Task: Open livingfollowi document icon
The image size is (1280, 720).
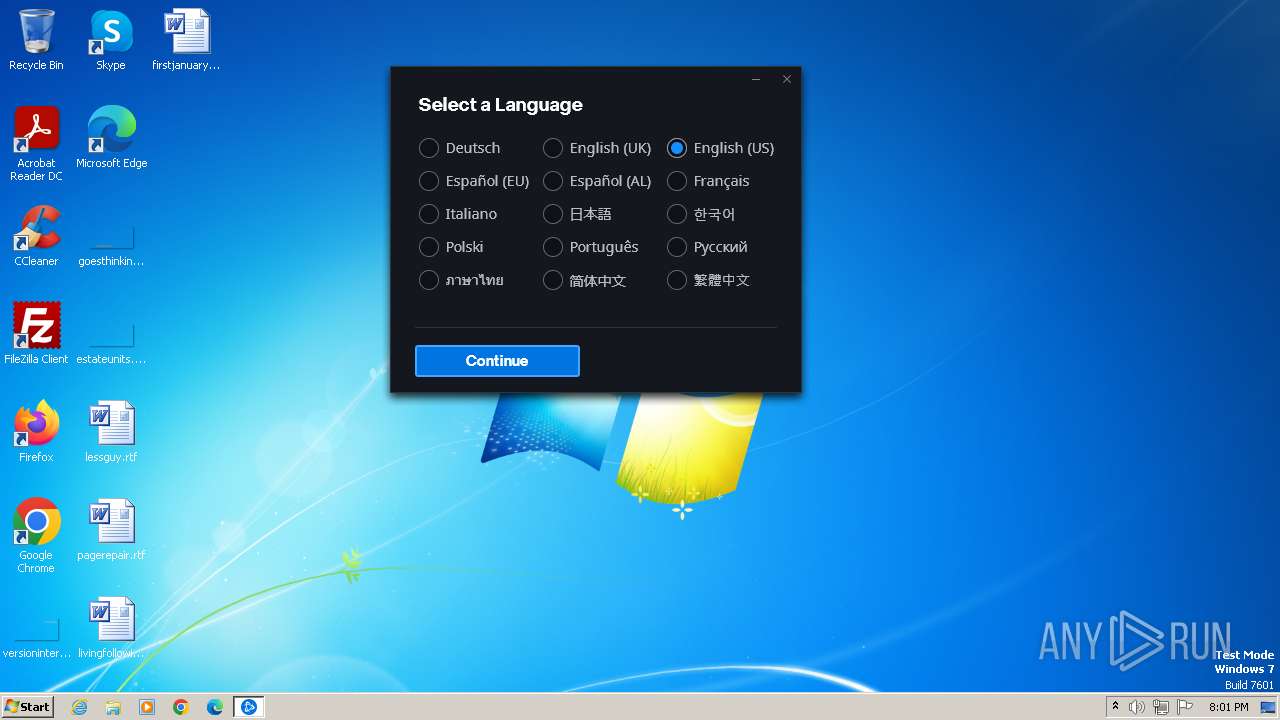Action: click(111, 628)
